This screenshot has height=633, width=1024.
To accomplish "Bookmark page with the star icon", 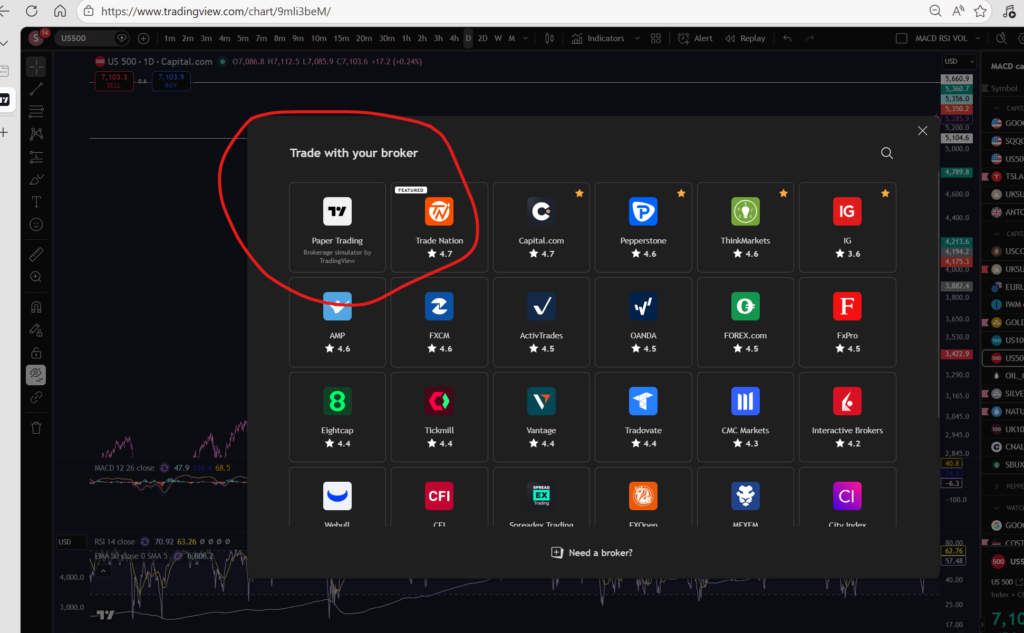I will pos(980,11).
